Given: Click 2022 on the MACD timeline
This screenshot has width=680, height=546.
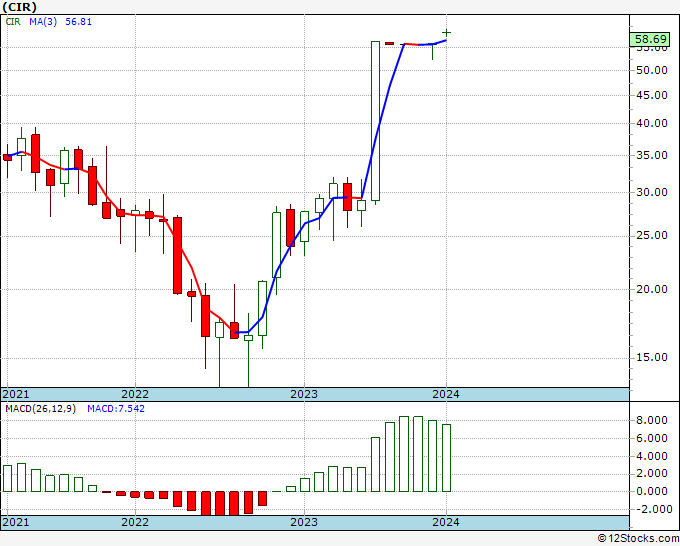Looking at the screenshot, I should pos(135,522).
